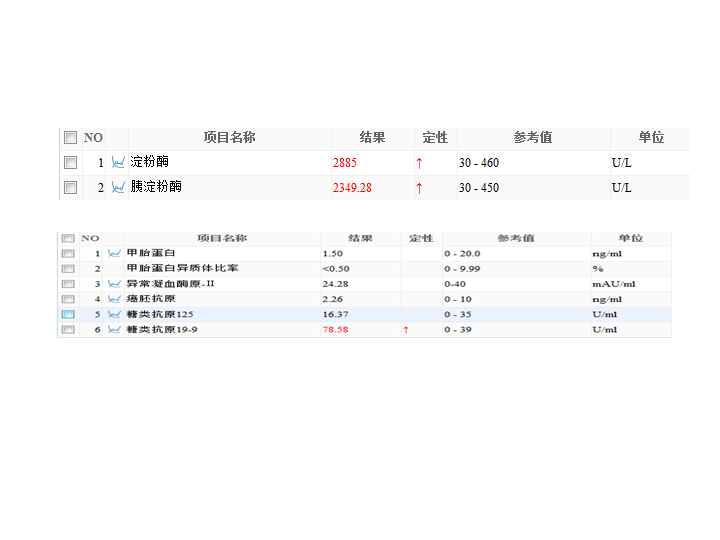Check the box for 甲胎蛋白 row 1
The width and height of the screenshot is (720, 540).
pos(68,253)
